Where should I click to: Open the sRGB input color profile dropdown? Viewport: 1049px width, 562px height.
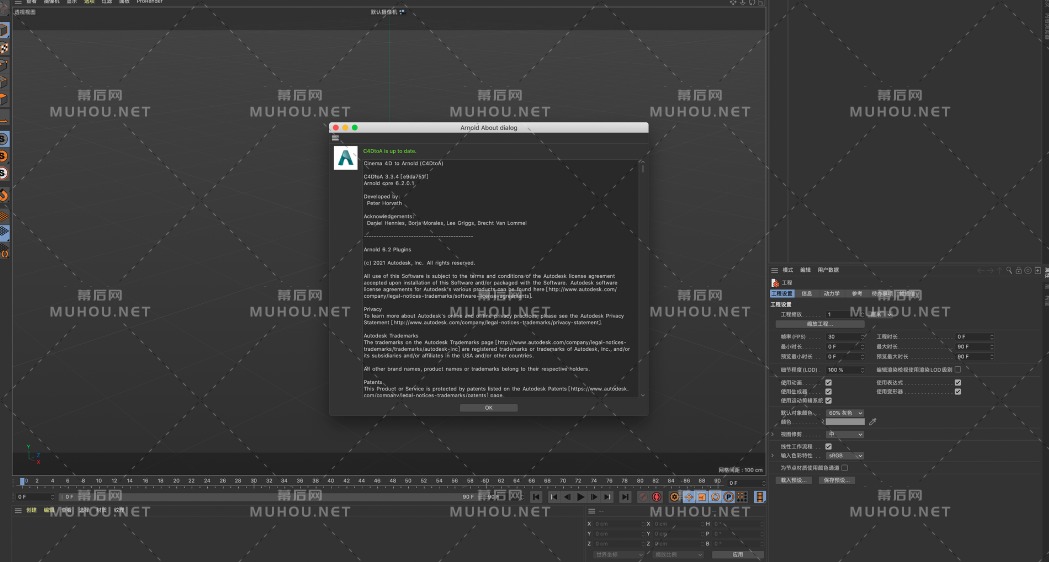(845, 456)
